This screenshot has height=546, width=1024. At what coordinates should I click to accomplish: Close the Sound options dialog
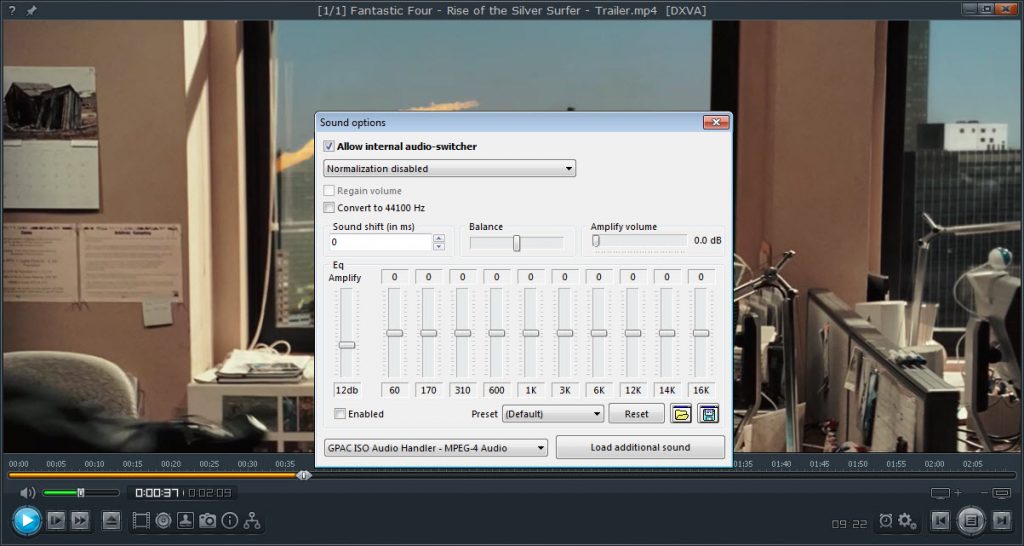click(716, 122)
